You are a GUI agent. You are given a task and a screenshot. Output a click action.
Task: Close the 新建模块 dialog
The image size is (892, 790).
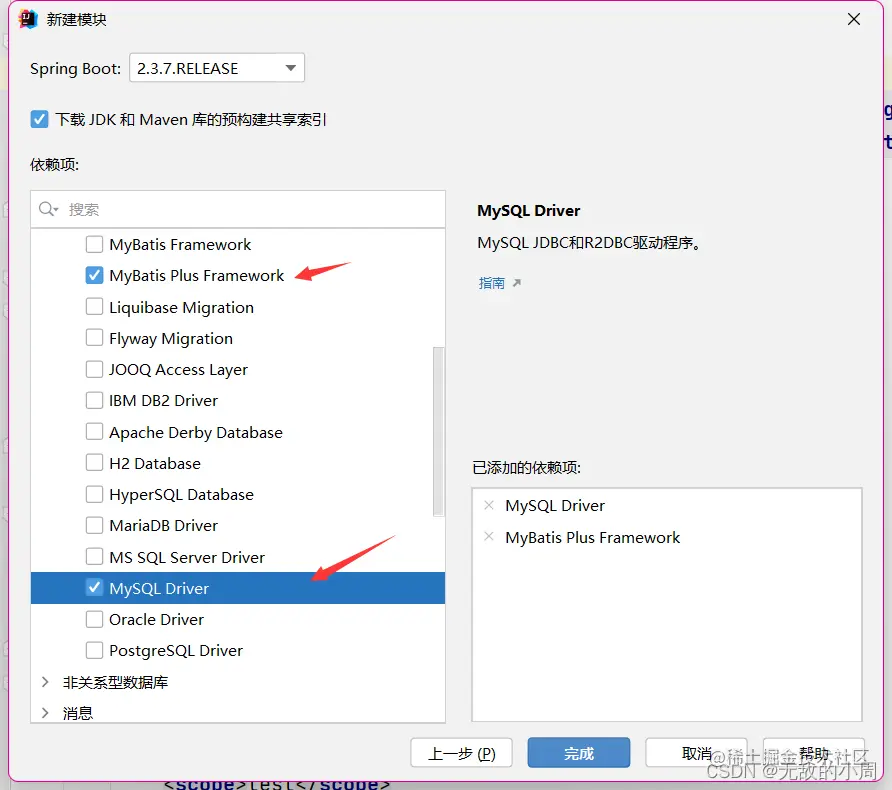click(853, 19)
